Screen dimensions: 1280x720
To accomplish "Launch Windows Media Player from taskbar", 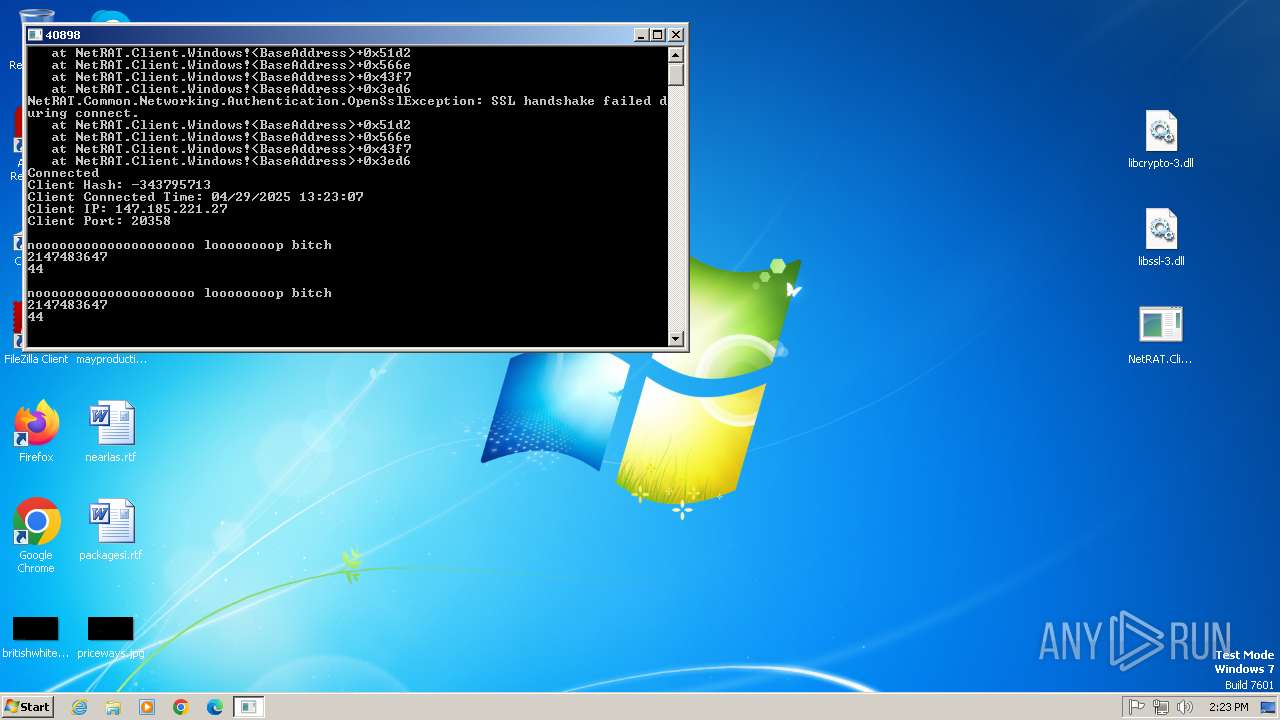I will point(147,707).
